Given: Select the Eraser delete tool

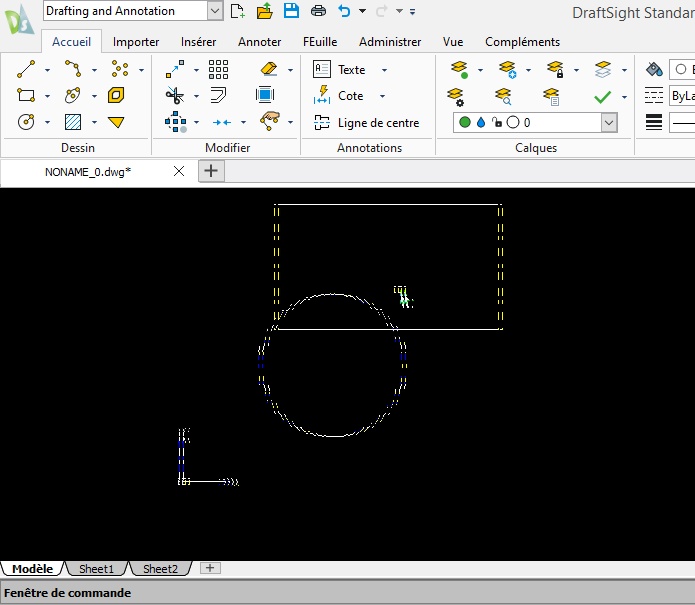Looking at the screenshot, I should tap(267, 69).
